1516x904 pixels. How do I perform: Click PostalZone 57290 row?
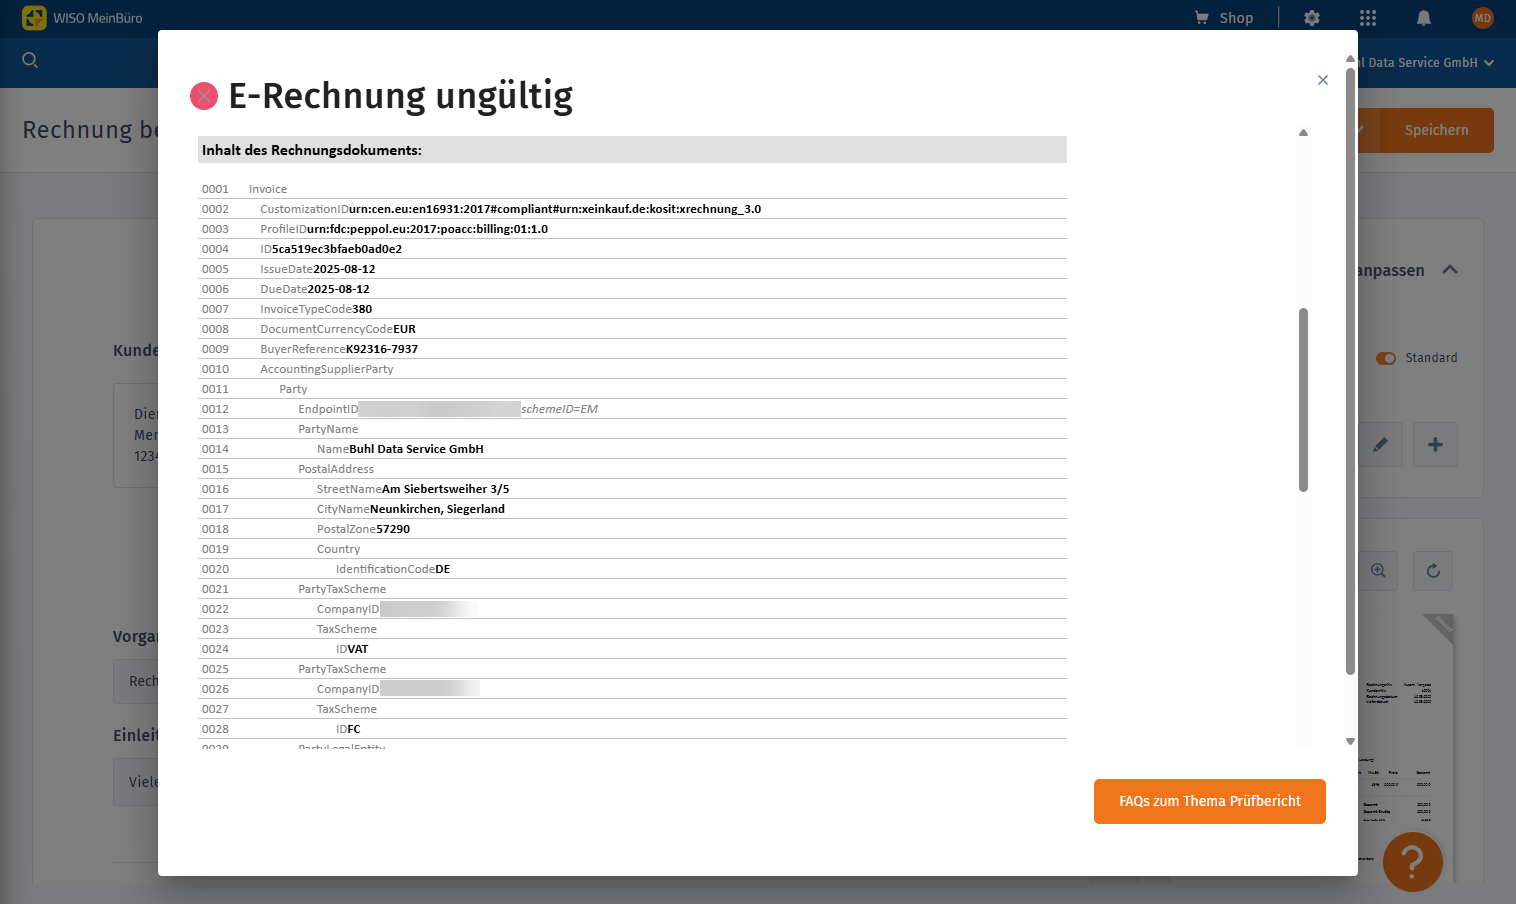click(x=632, y=529)
